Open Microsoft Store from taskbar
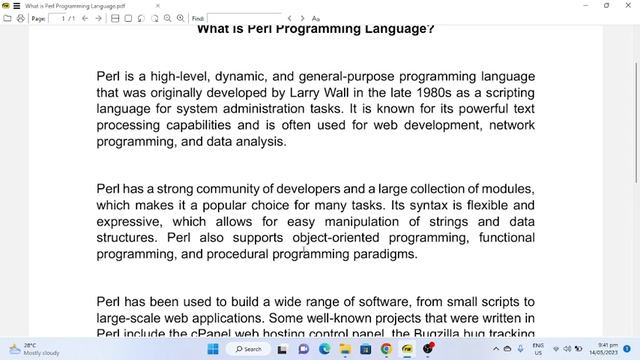Viewport: 640px width, 360px height. (366, 349)
